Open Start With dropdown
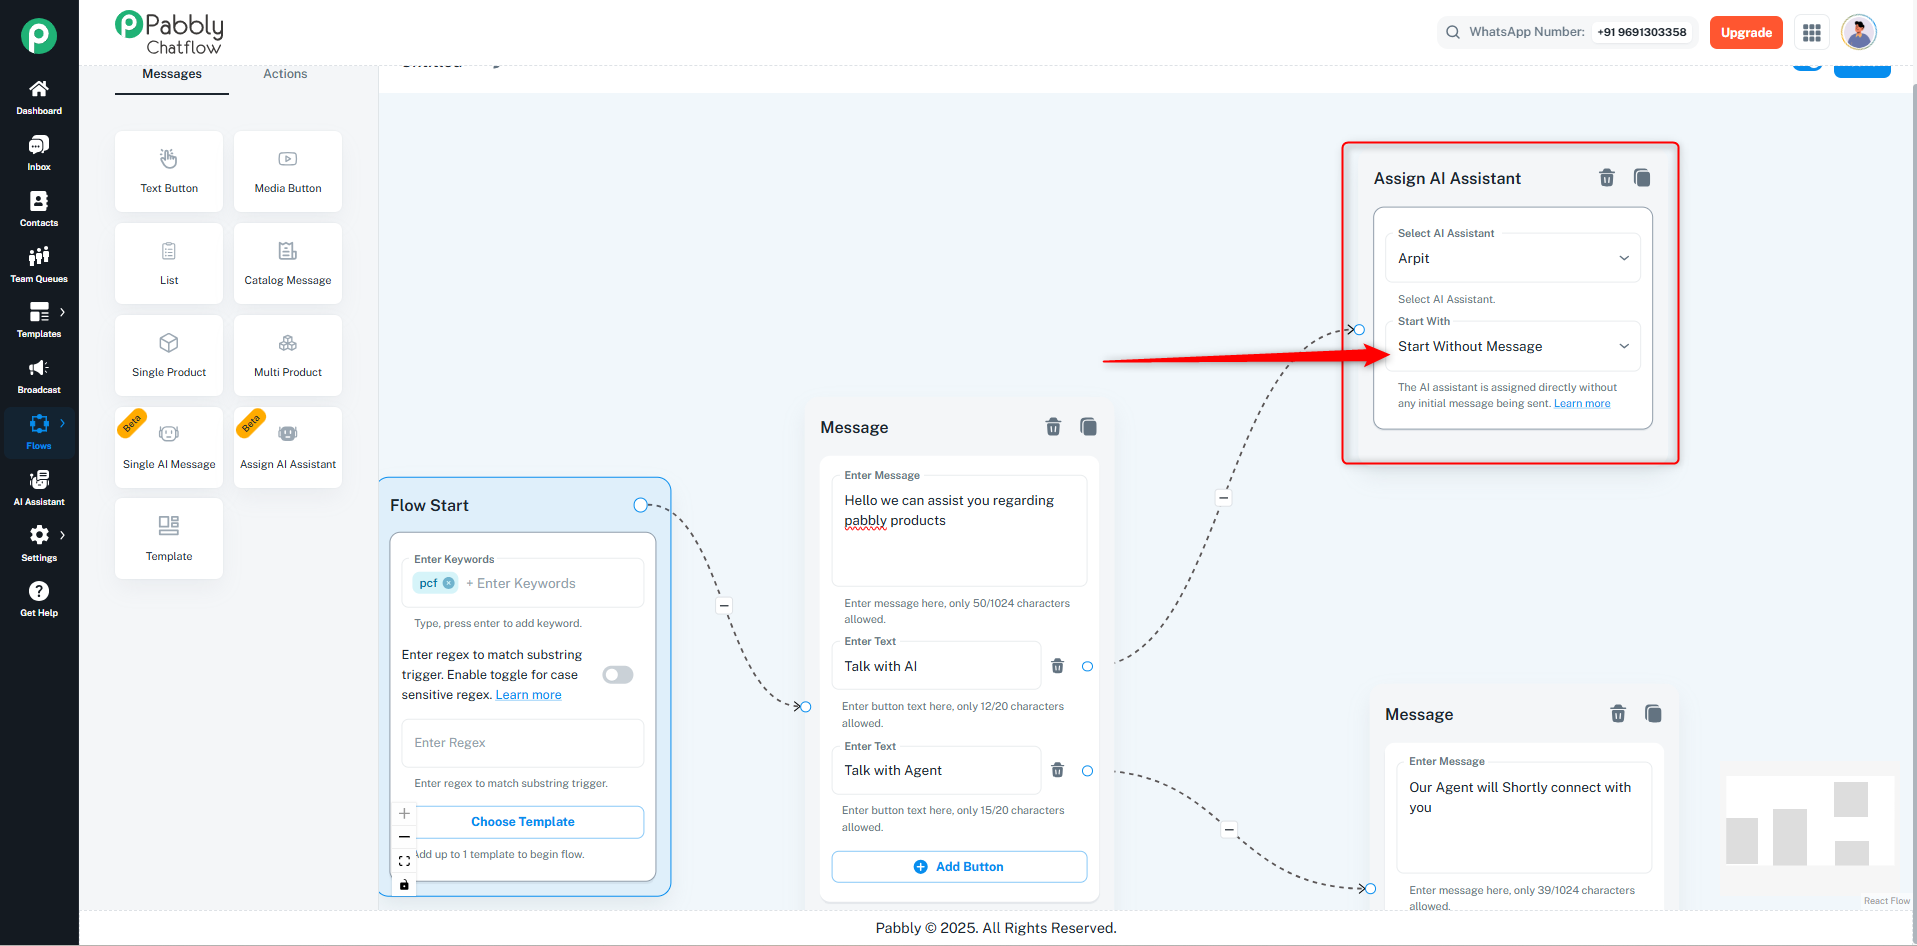This screenshot has height=946, width=1917. (1513, 346)
